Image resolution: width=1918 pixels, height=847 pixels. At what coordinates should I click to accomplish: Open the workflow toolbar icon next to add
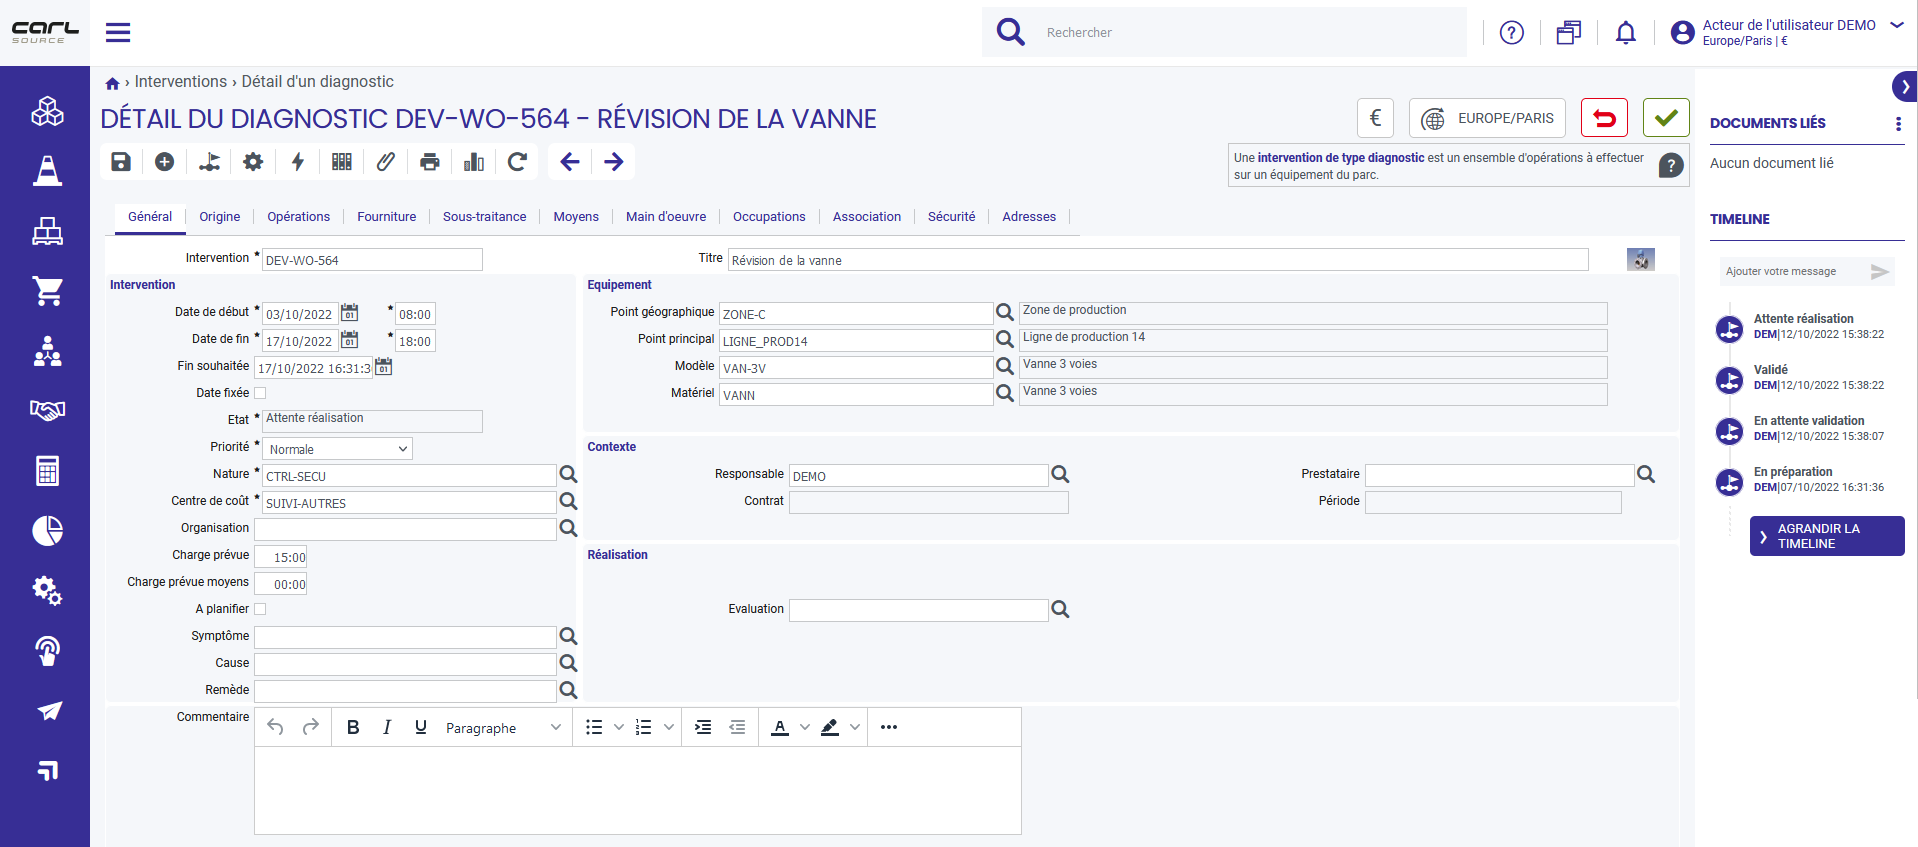pos(209,162)
